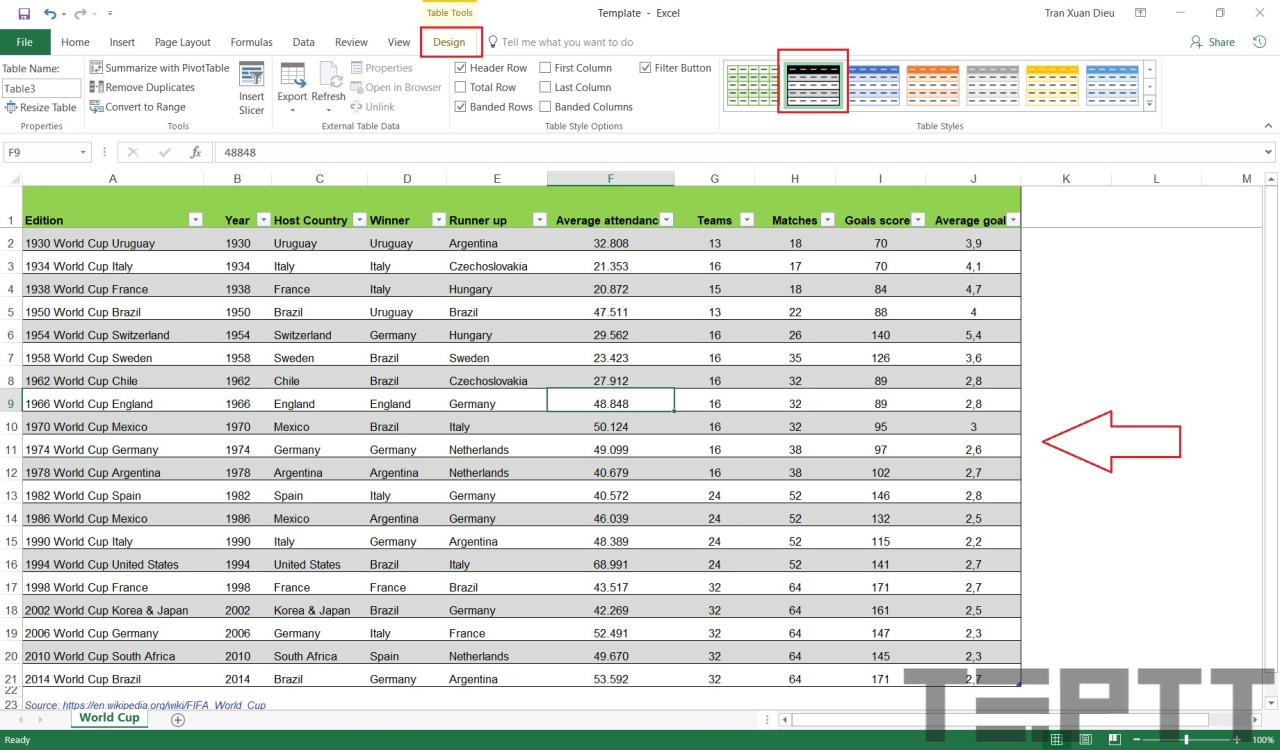Viewport: 1280px width, 750px height.
Task: Uncheck the Header Row checkbox
Action: tap(461, 68)
